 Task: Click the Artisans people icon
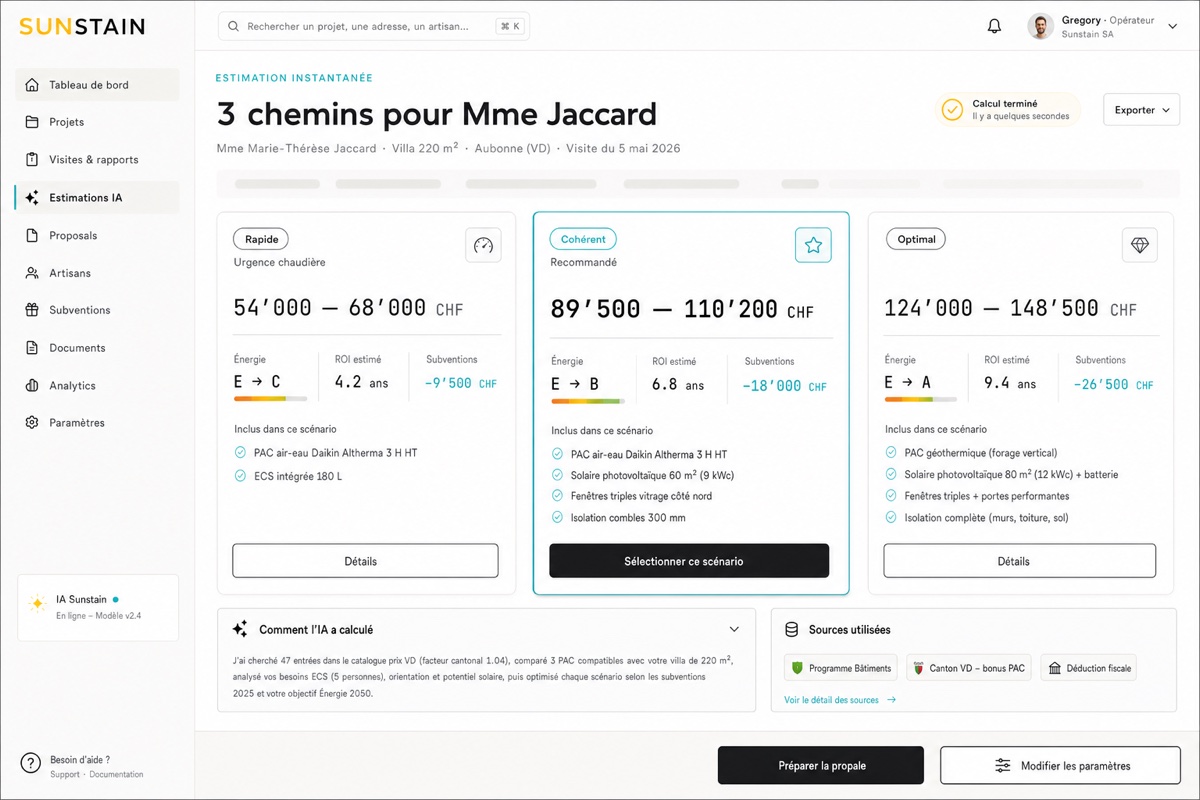pos(31,273)
